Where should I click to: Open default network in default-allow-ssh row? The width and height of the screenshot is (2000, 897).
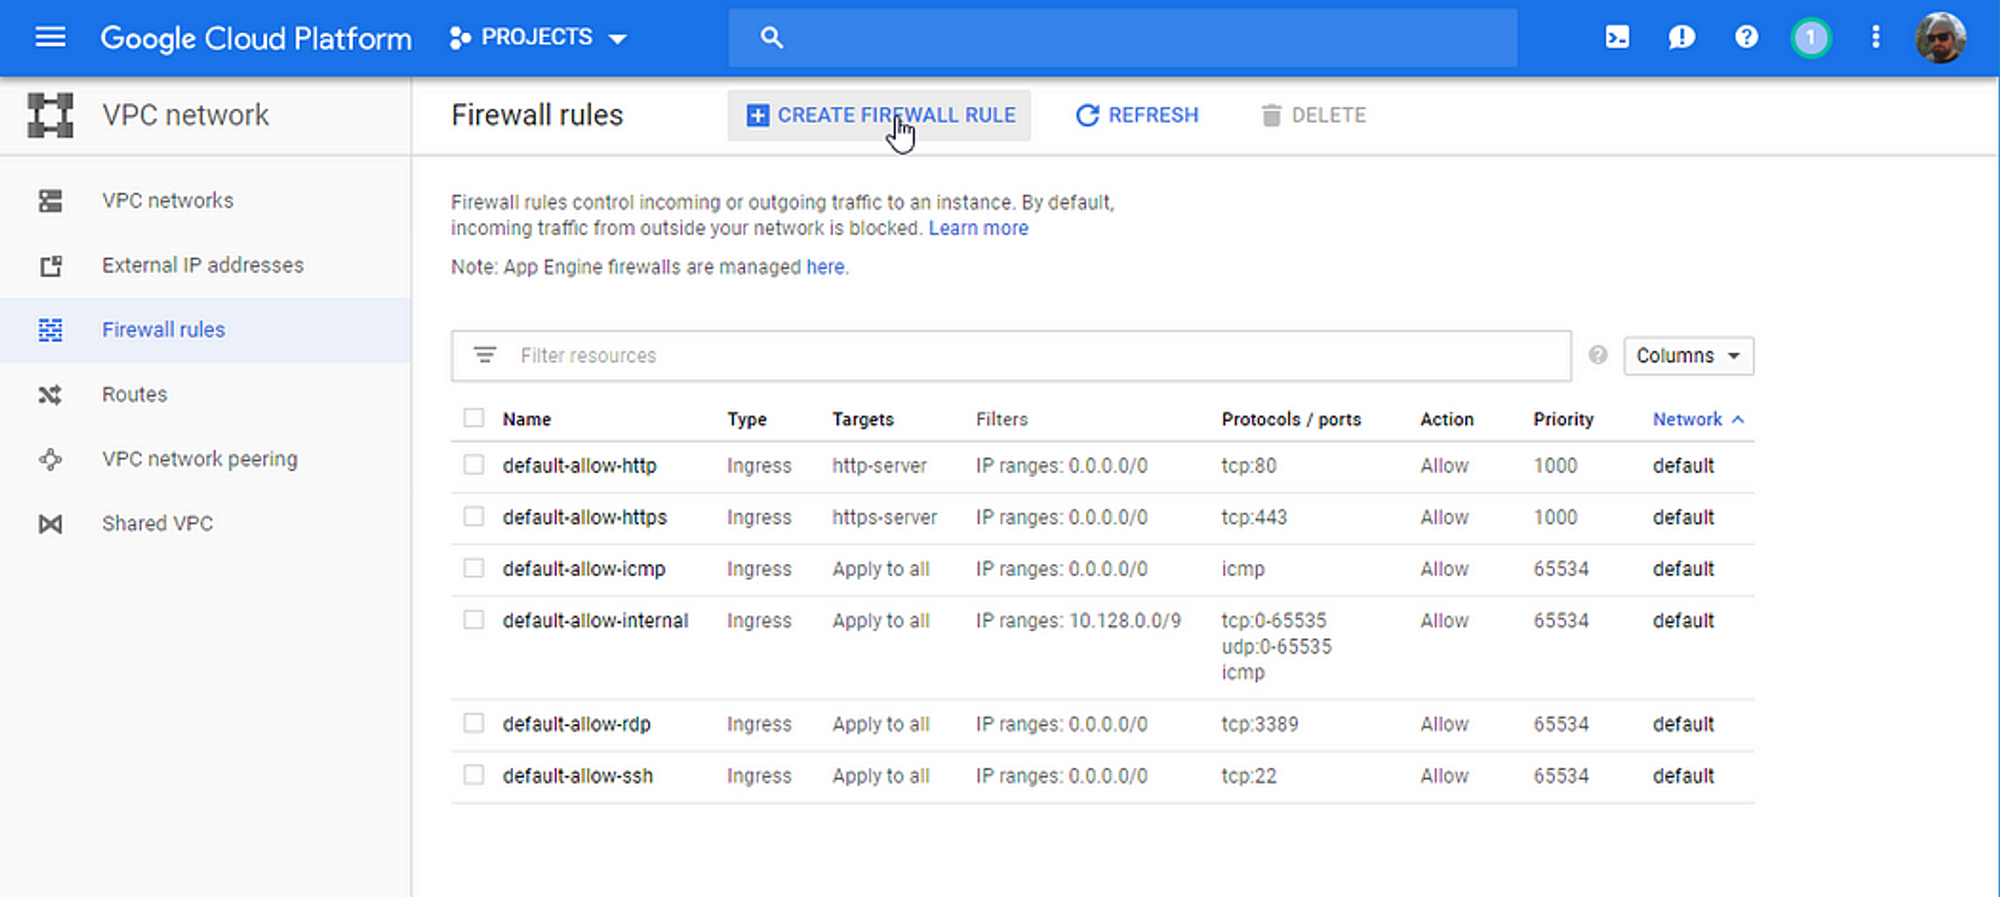pos(1683,776)
